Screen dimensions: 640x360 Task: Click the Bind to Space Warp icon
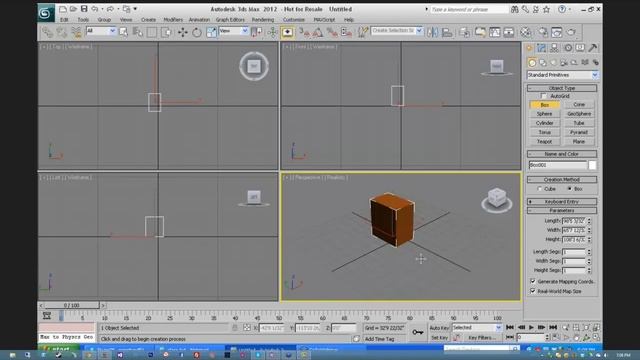[76, 32]
